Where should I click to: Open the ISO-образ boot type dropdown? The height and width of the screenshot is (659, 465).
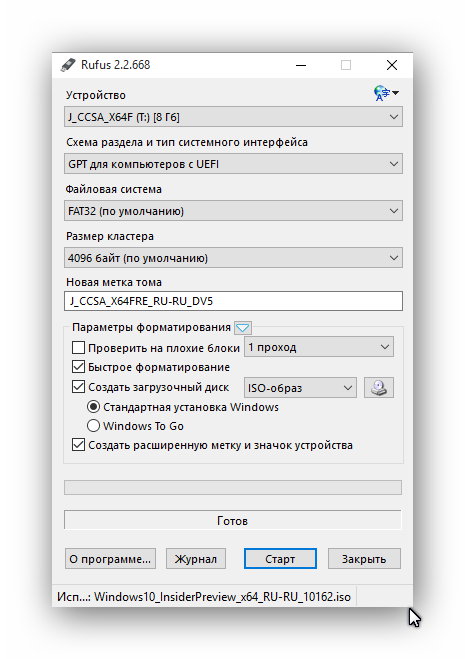click(300, 387)
